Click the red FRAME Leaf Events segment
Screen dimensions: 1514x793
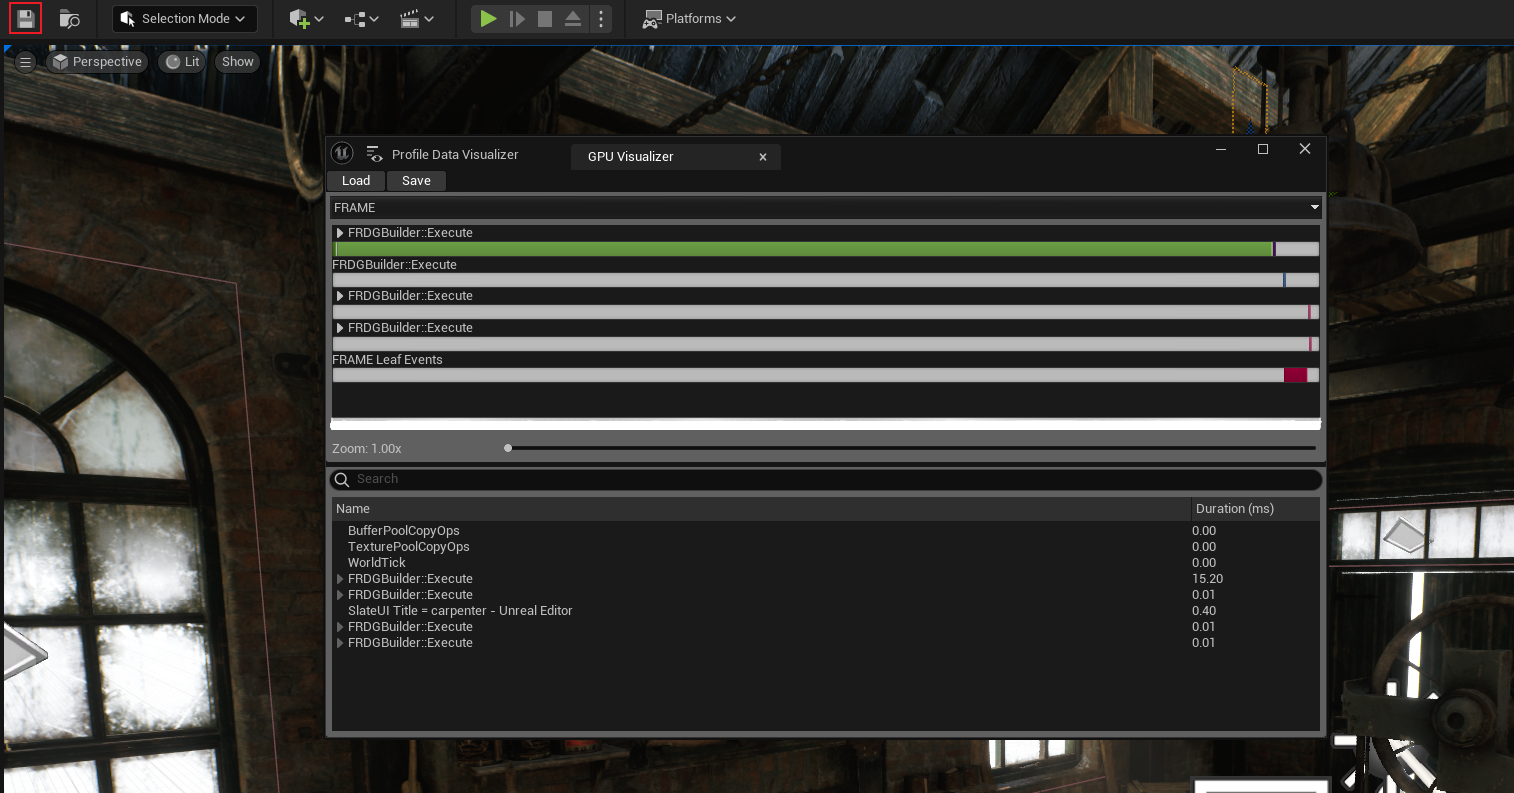pos(1295,375)
